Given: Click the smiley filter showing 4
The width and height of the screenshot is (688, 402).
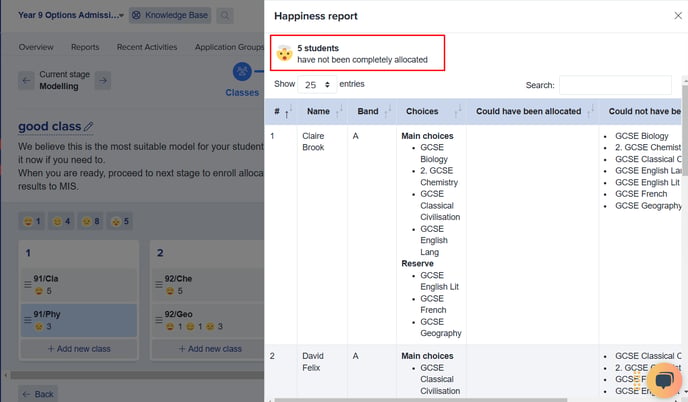Looking at the screenshot, I should click(x=61, y=221).
